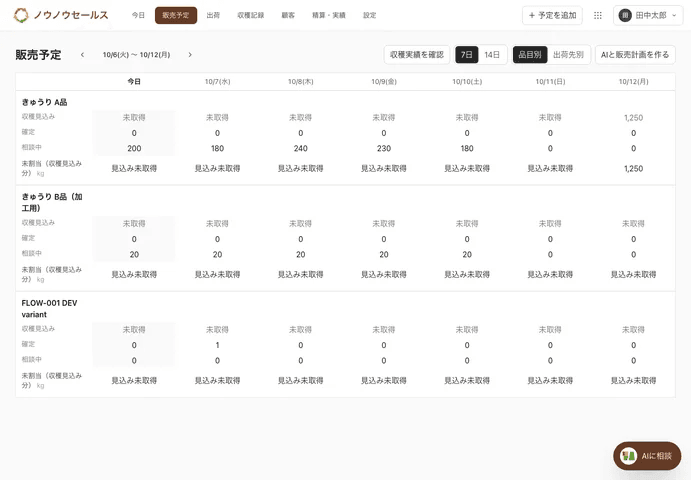Click the 10/11(日) column header
The image size is (691, 480).
click(550, 82)
